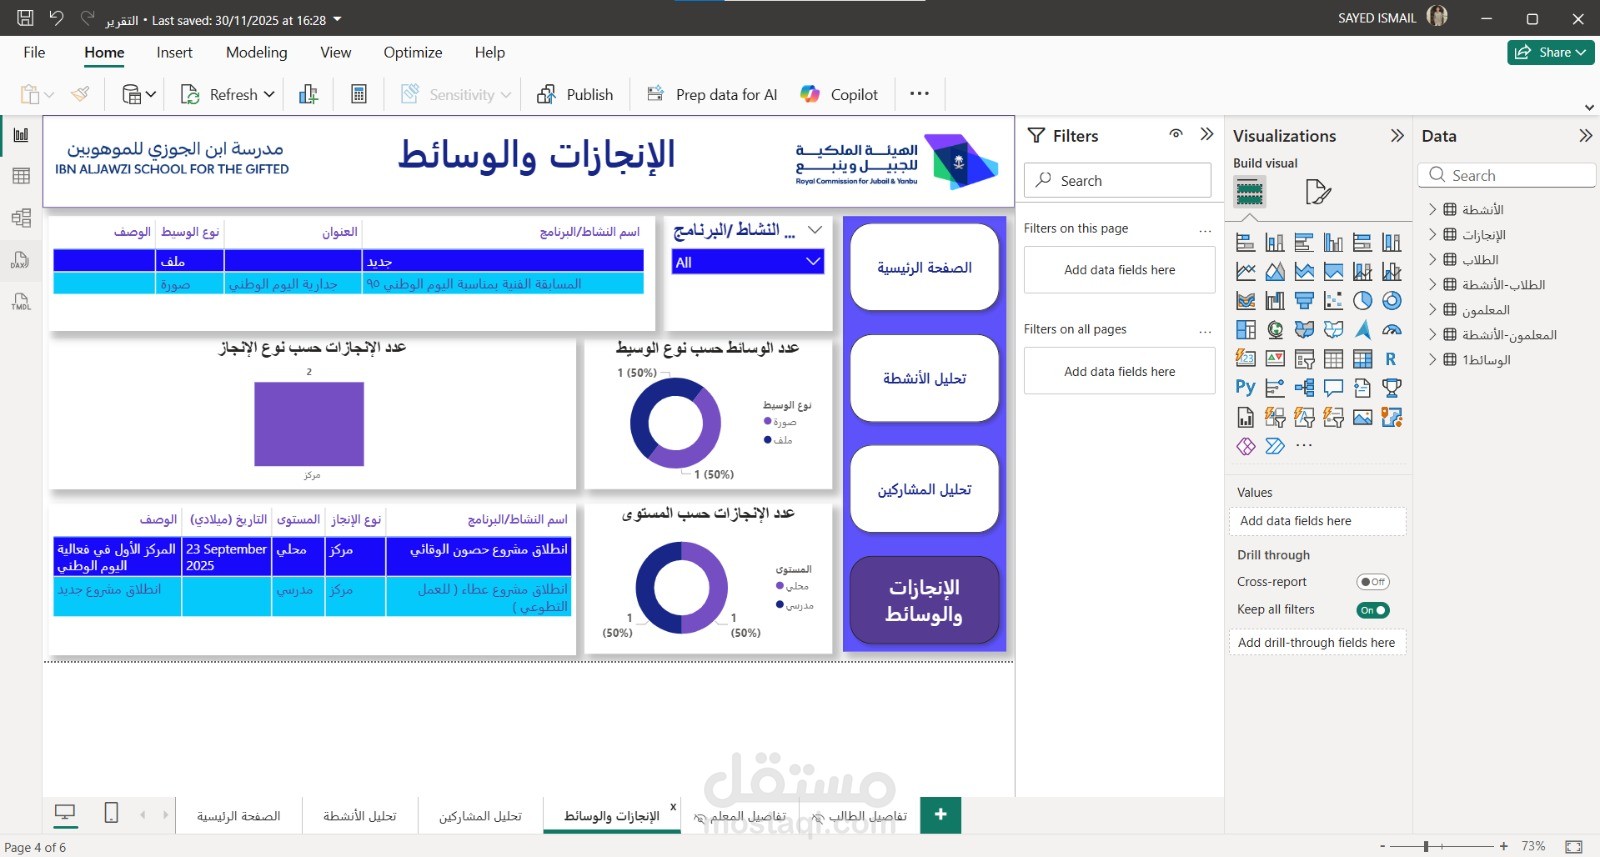Open the file name saved dropdown

tap(337, 19)
